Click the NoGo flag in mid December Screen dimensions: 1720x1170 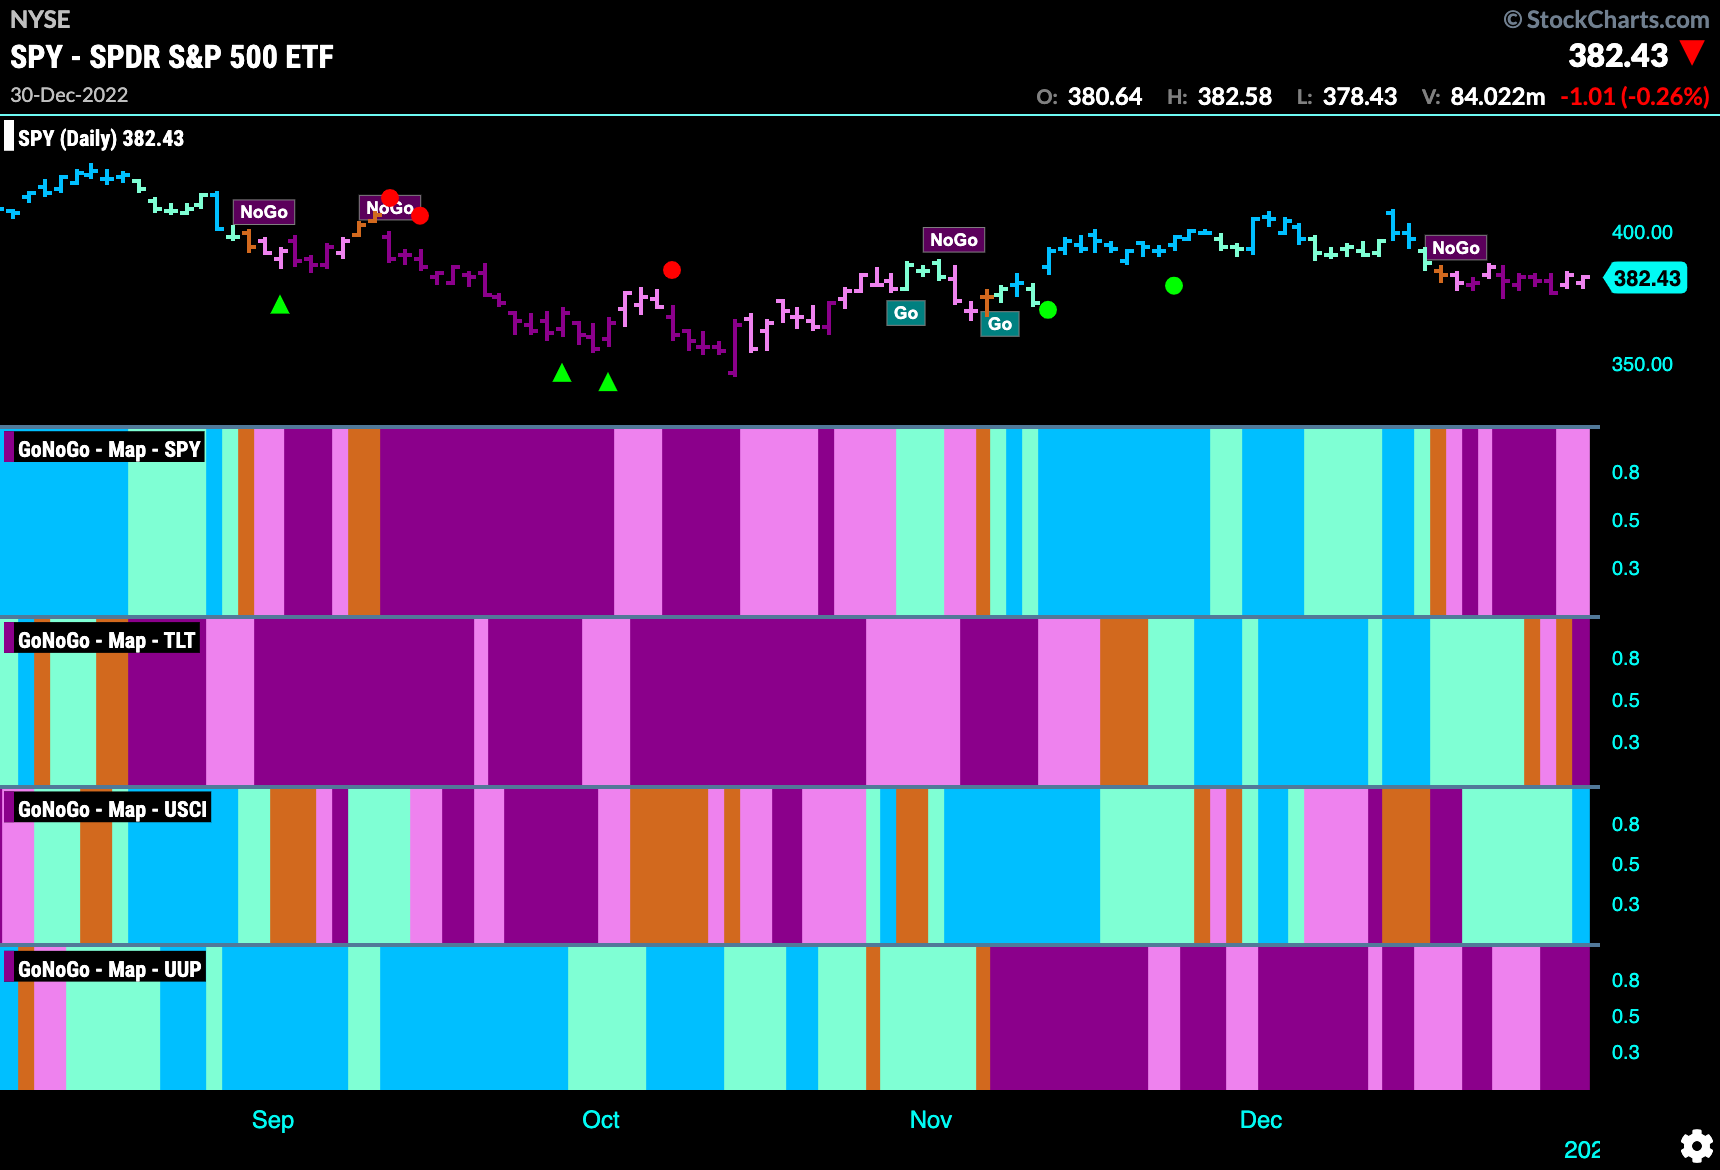pyautogui.click(x=1456, y=248)
